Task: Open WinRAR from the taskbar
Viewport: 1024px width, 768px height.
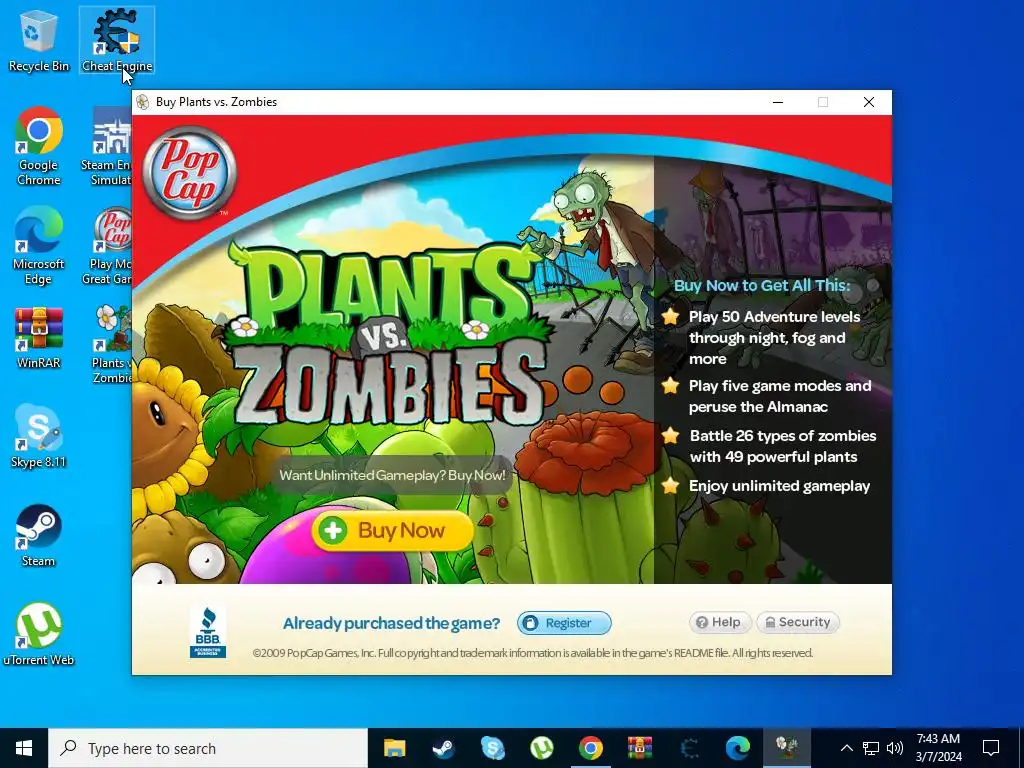Action: [639, 748]
